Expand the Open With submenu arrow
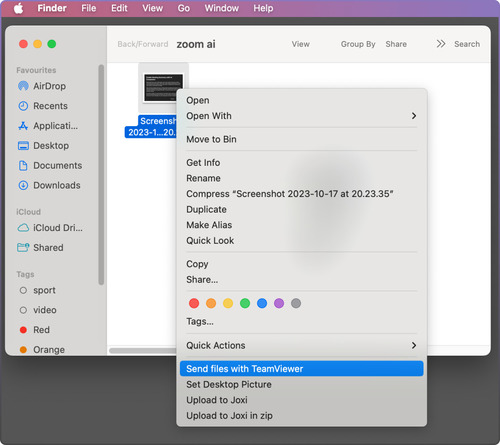 414,116
